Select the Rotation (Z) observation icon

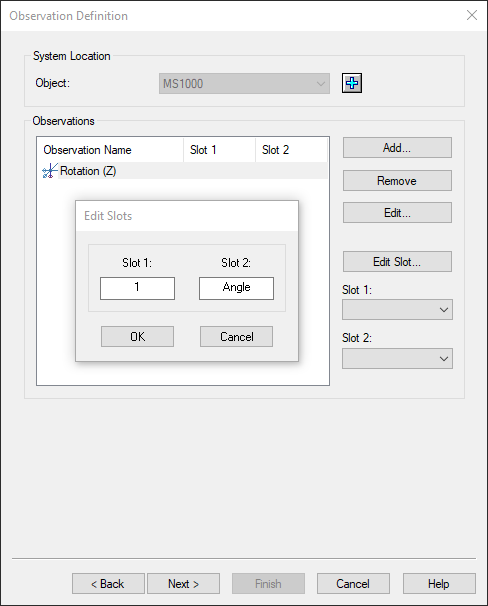point(50,171)
